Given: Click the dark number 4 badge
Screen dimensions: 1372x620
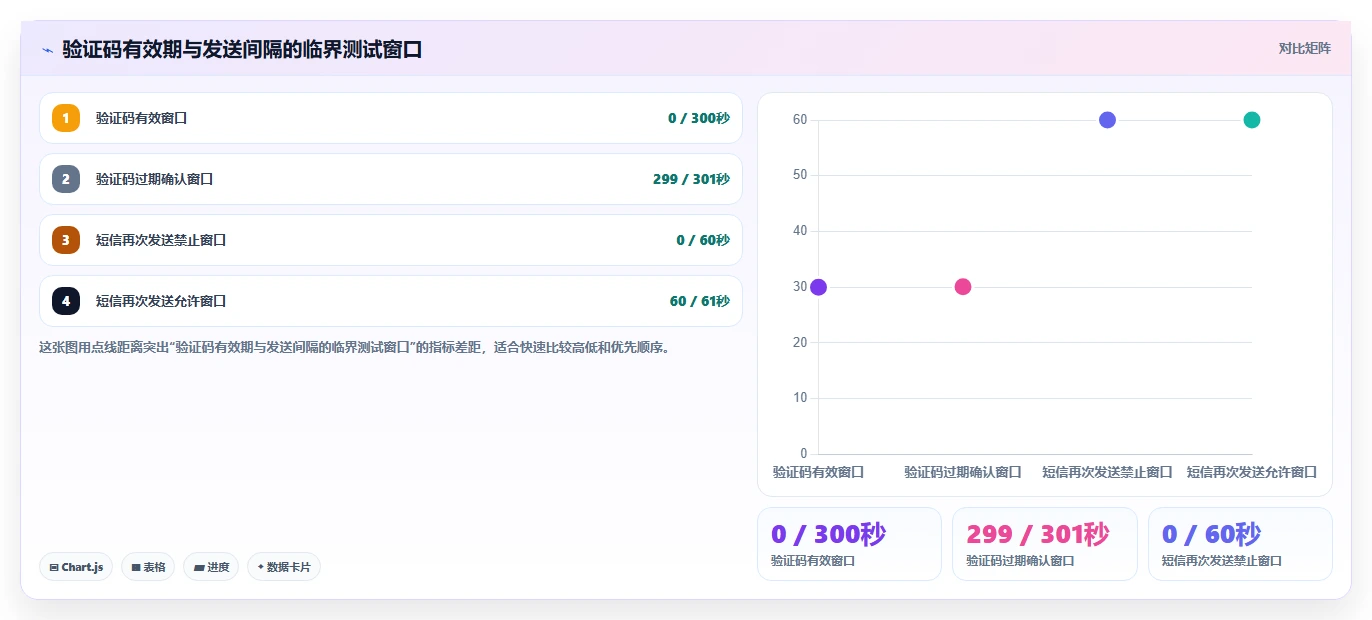Looking at the screenshot, I should coord(66,301).
